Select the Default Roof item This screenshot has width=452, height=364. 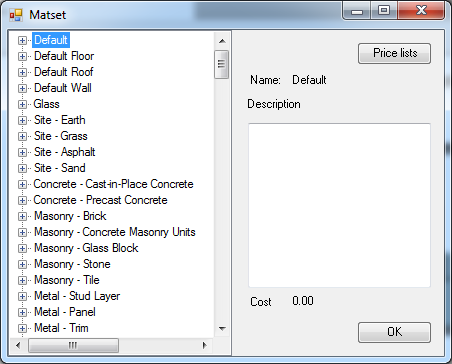click(x=64, y=72)
